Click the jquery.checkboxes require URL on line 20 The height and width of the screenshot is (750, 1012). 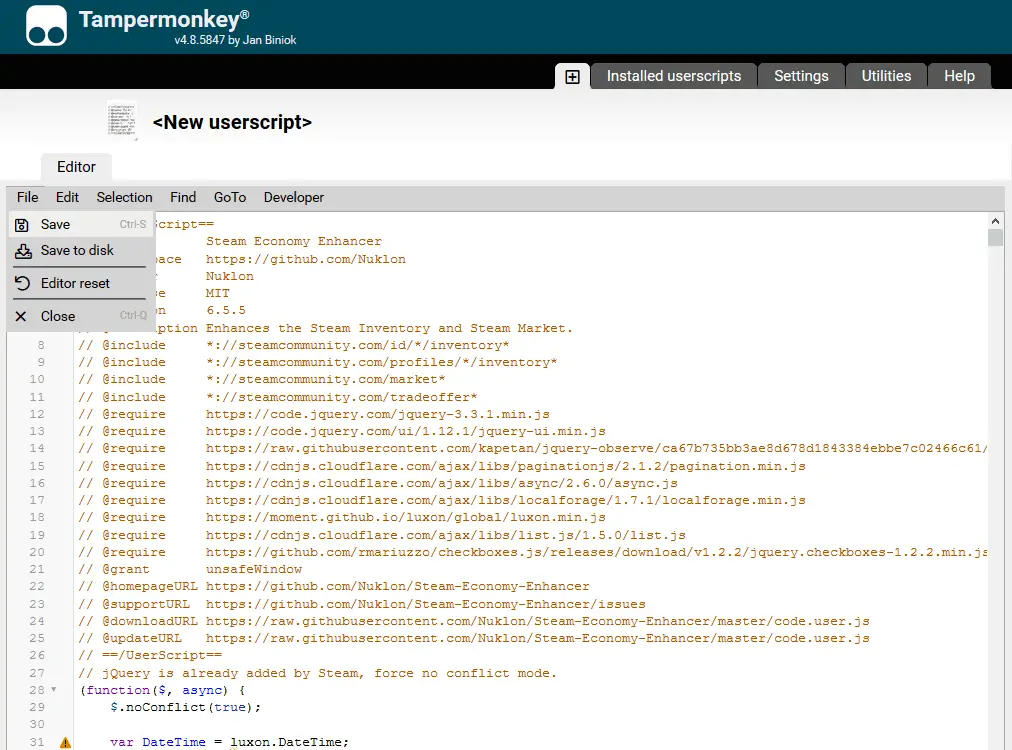click(x=596, y=552)
